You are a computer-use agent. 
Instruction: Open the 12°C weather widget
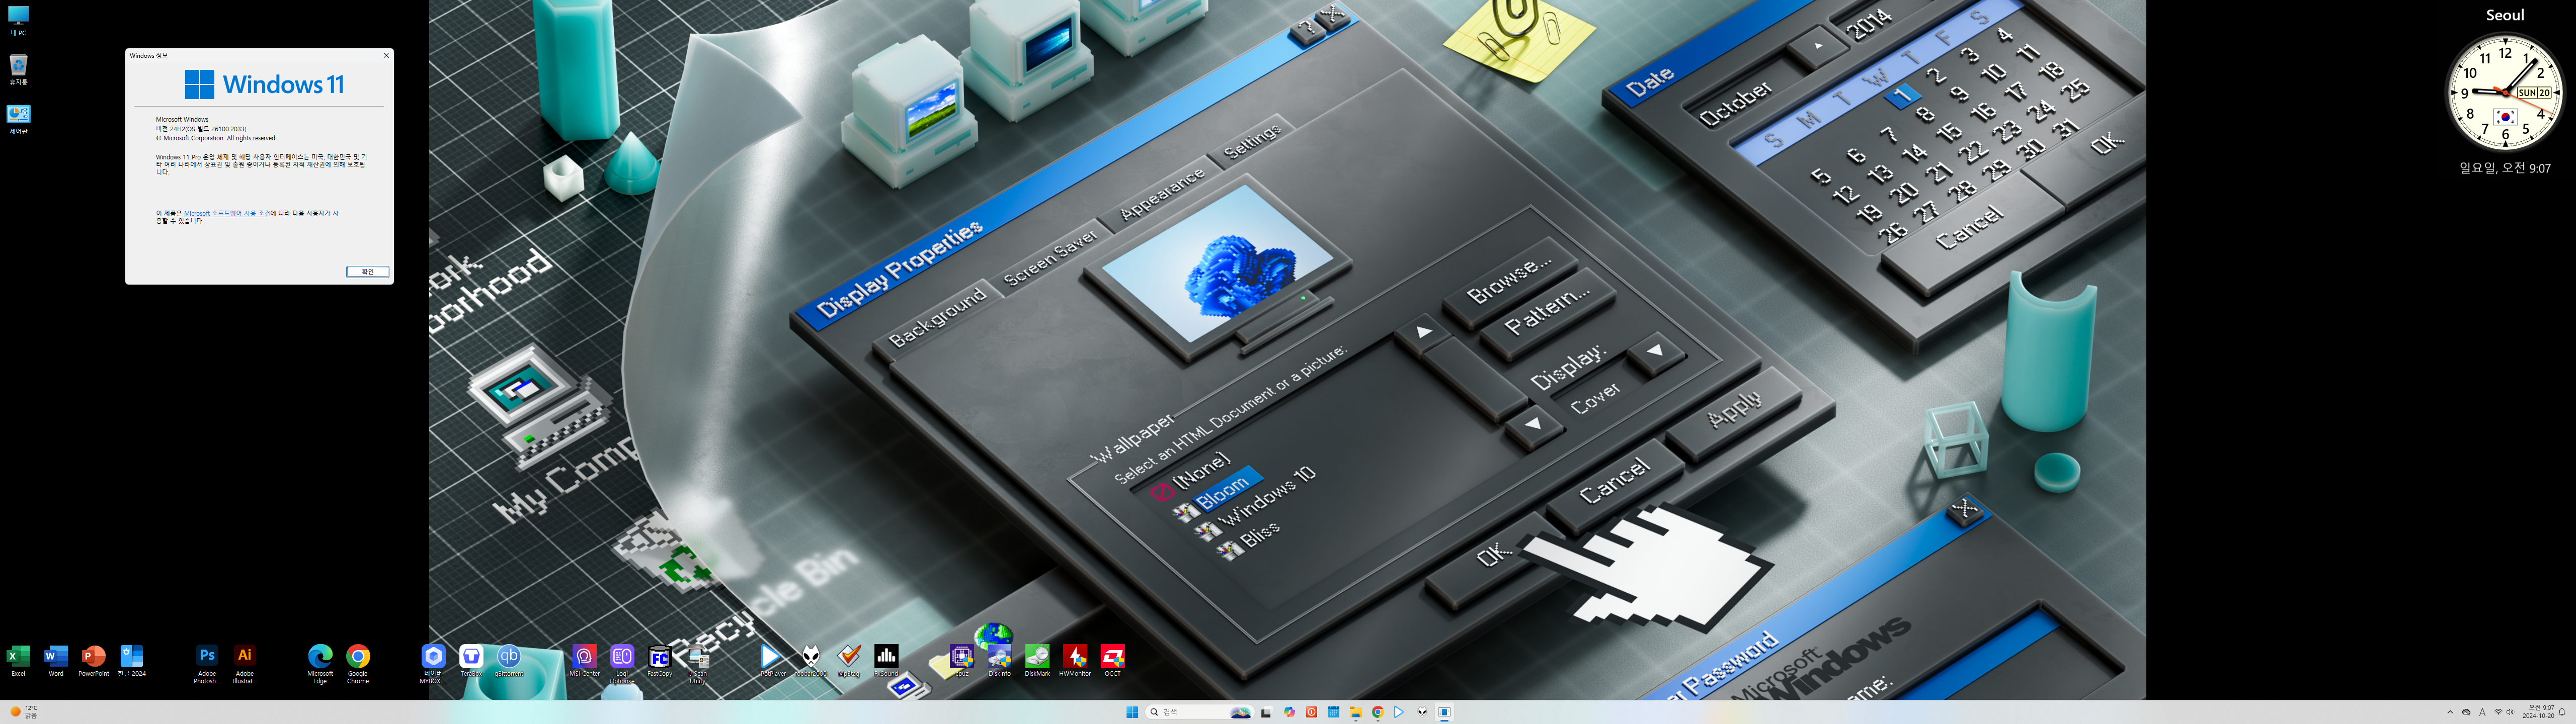23,712
